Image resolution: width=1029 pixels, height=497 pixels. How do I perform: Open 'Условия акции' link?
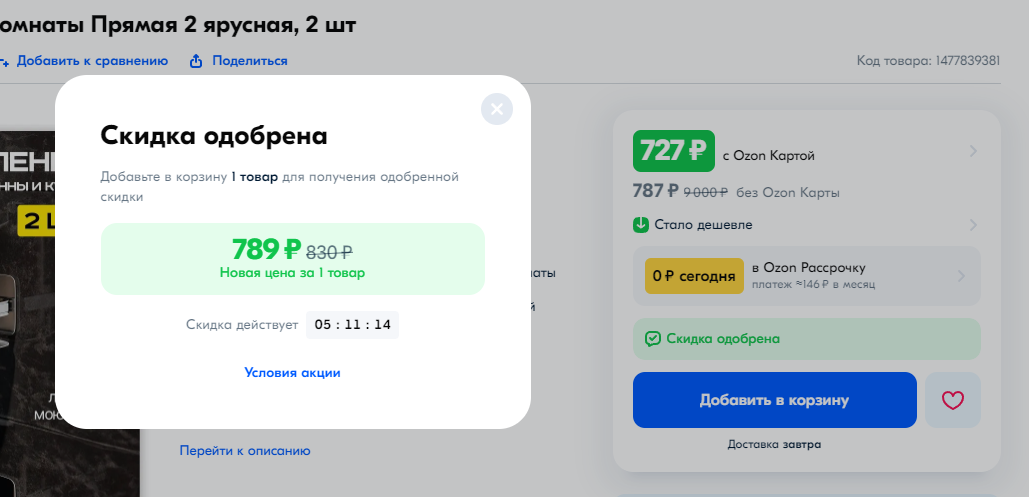(x=292, y=372)
